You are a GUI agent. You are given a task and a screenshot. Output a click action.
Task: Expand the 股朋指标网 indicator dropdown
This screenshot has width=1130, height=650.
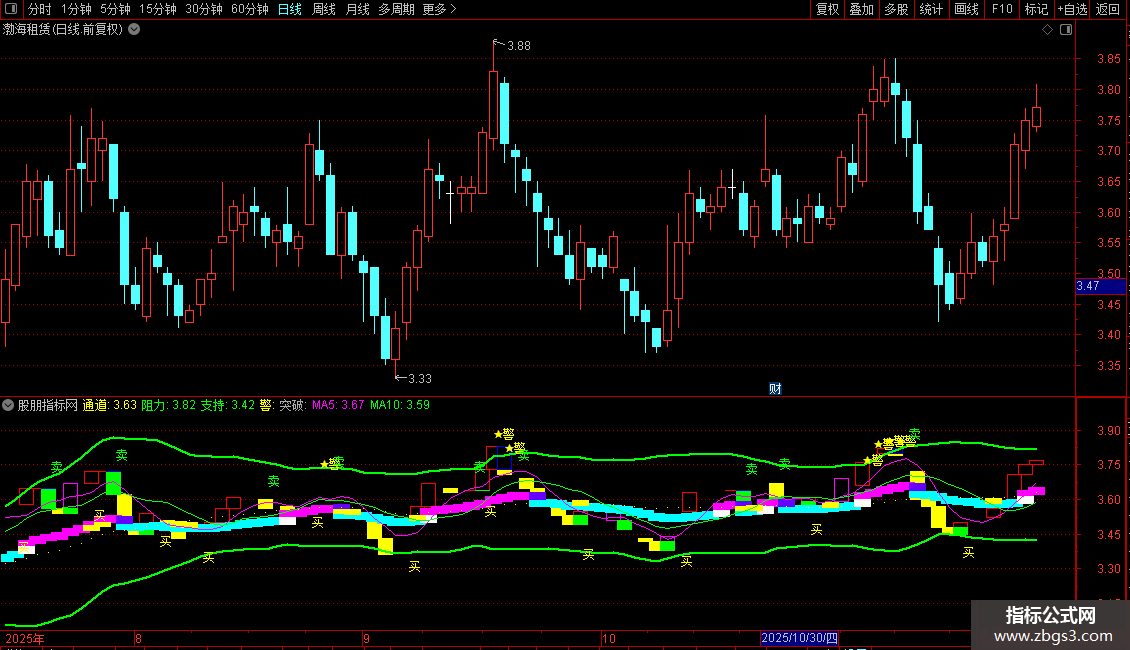(9, 406)
